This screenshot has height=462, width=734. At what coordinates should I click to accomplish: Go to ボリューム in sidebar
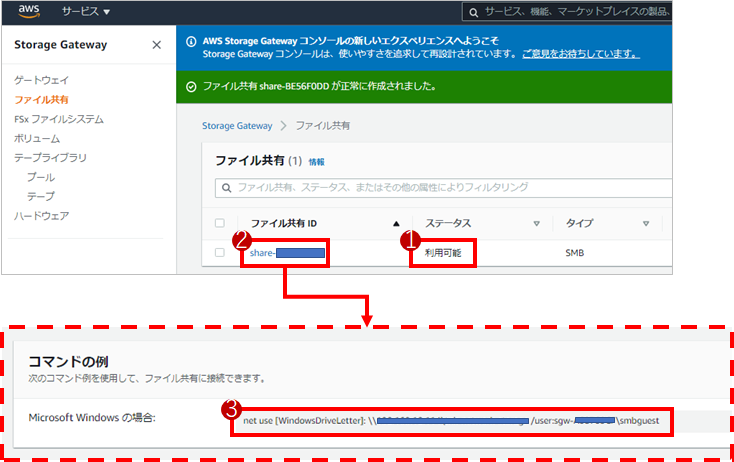pos(37,139)
